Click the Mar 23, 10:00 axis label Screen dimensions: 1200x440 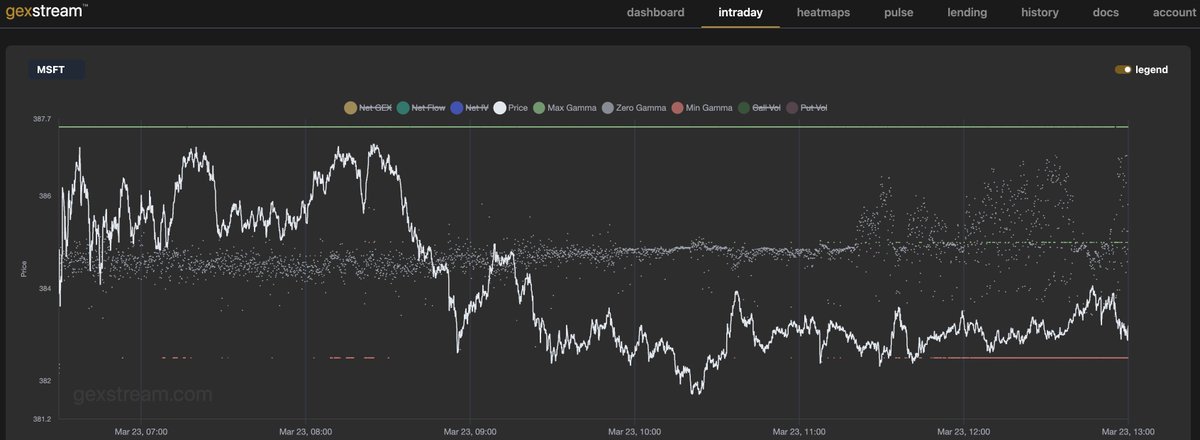click(x=635, y=432)
